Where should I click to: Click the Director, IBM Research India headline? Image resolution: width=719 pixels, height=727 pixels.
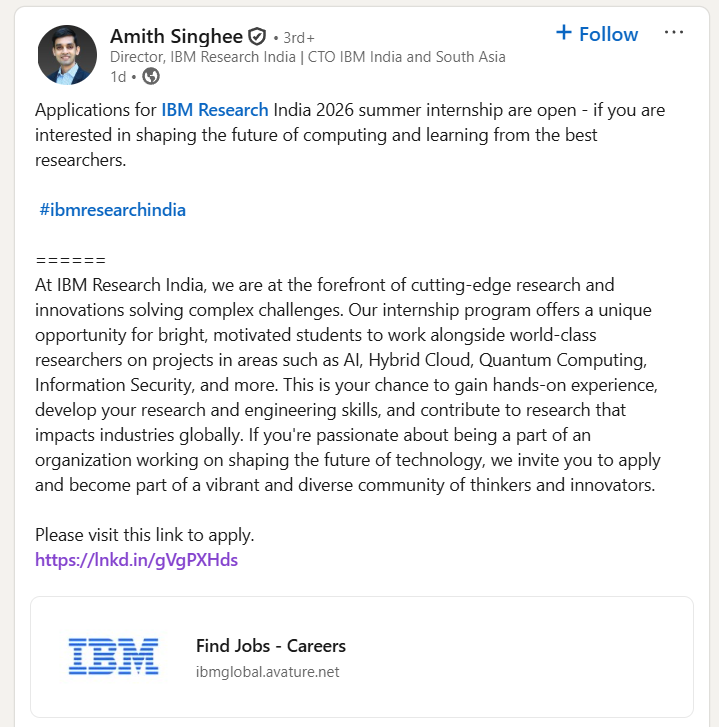point(307,57)
